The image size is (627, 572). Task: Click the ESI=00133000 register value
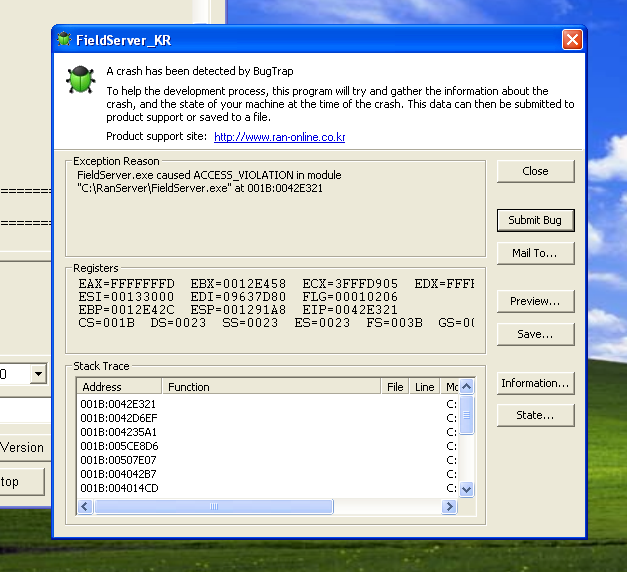click(x=126, y=297)
